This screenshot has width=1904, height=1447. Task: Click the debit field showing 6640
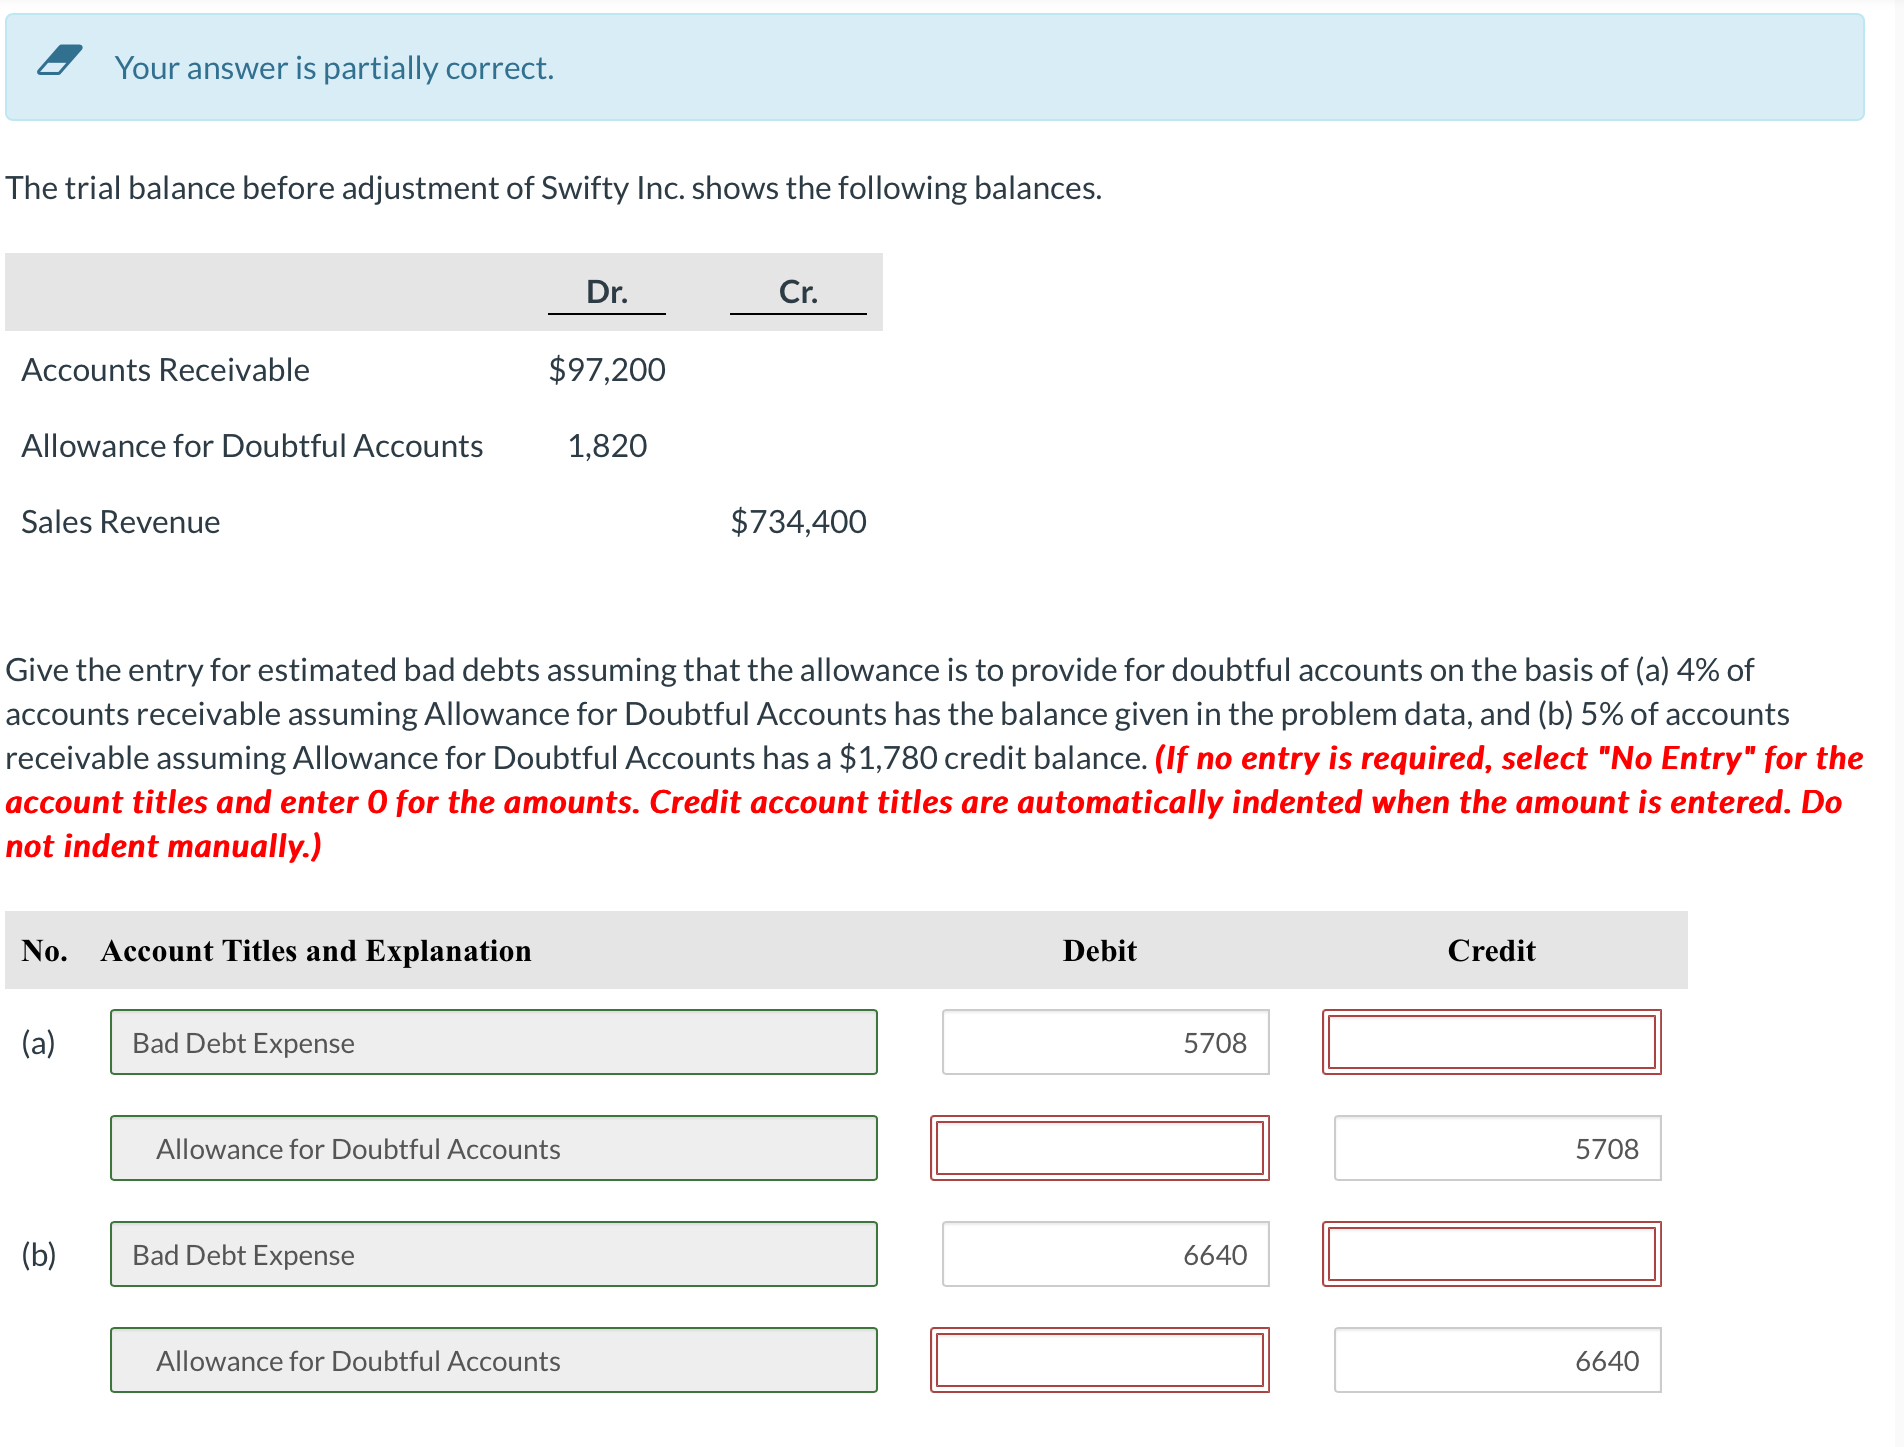coord(1104,1254)
